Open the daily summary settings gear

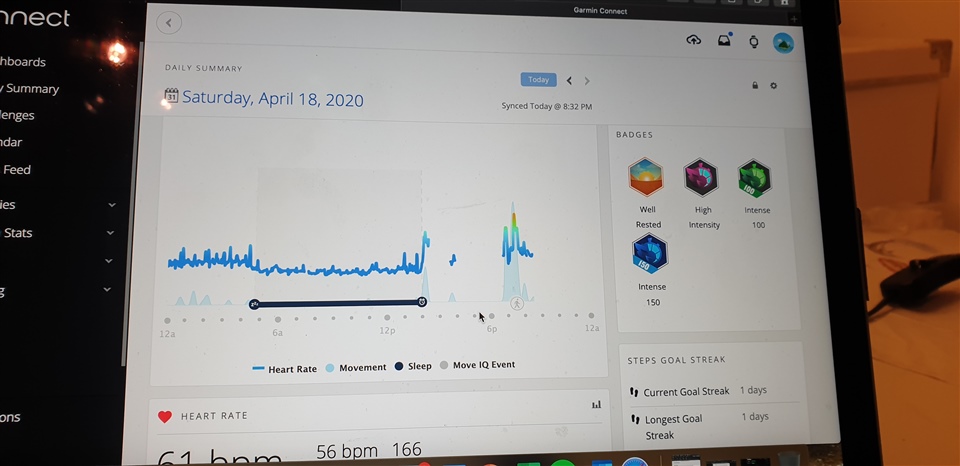point(773,86)
